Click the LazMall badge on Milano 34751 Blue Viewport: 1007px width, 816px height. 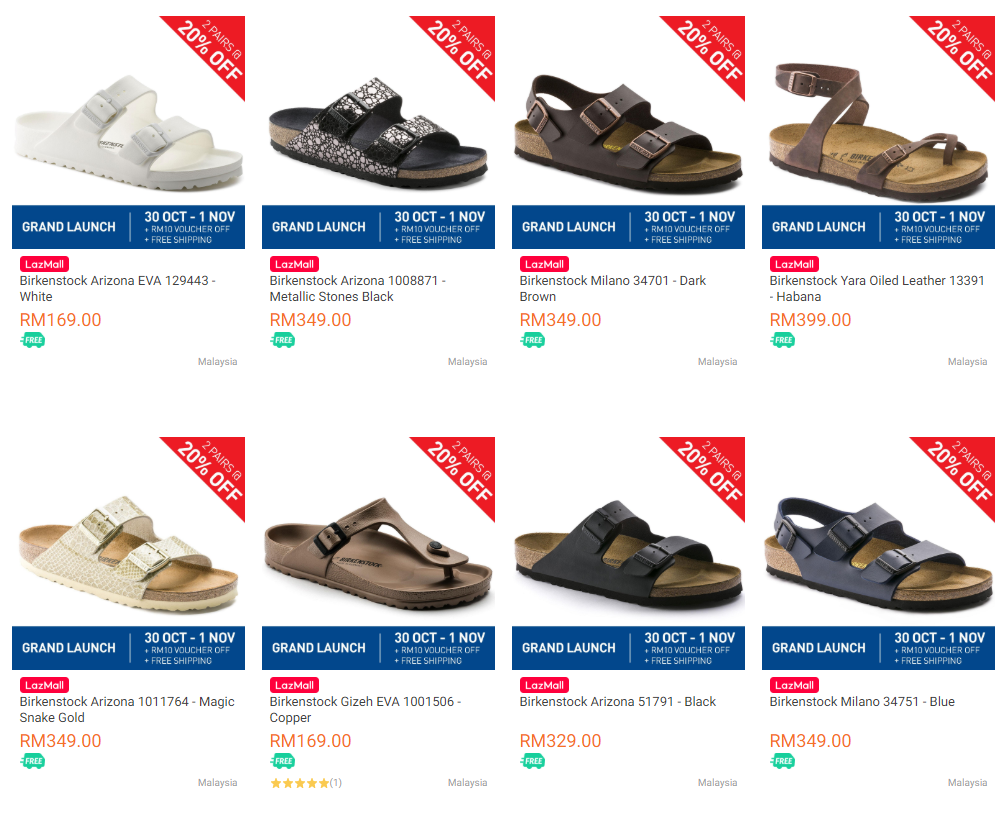tap(794, 685)
